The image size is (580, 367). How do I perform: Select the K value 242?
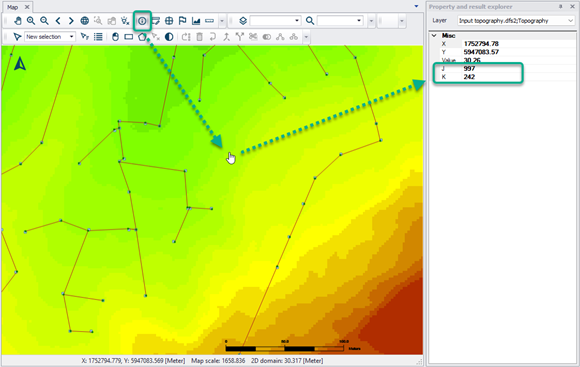coord(469,77)
